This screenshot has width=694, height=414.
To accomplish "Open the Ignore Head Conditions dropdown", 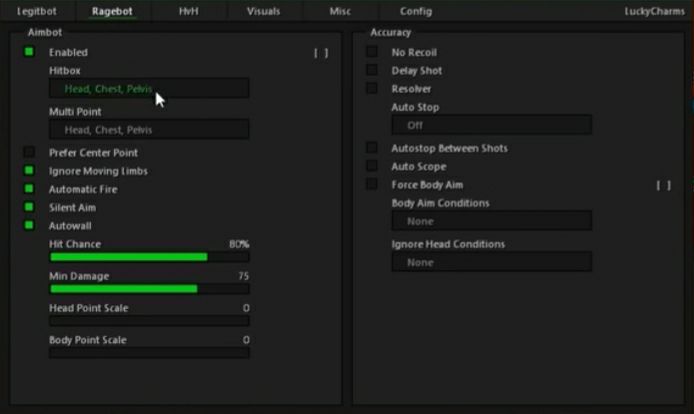I will coord(492,262).
